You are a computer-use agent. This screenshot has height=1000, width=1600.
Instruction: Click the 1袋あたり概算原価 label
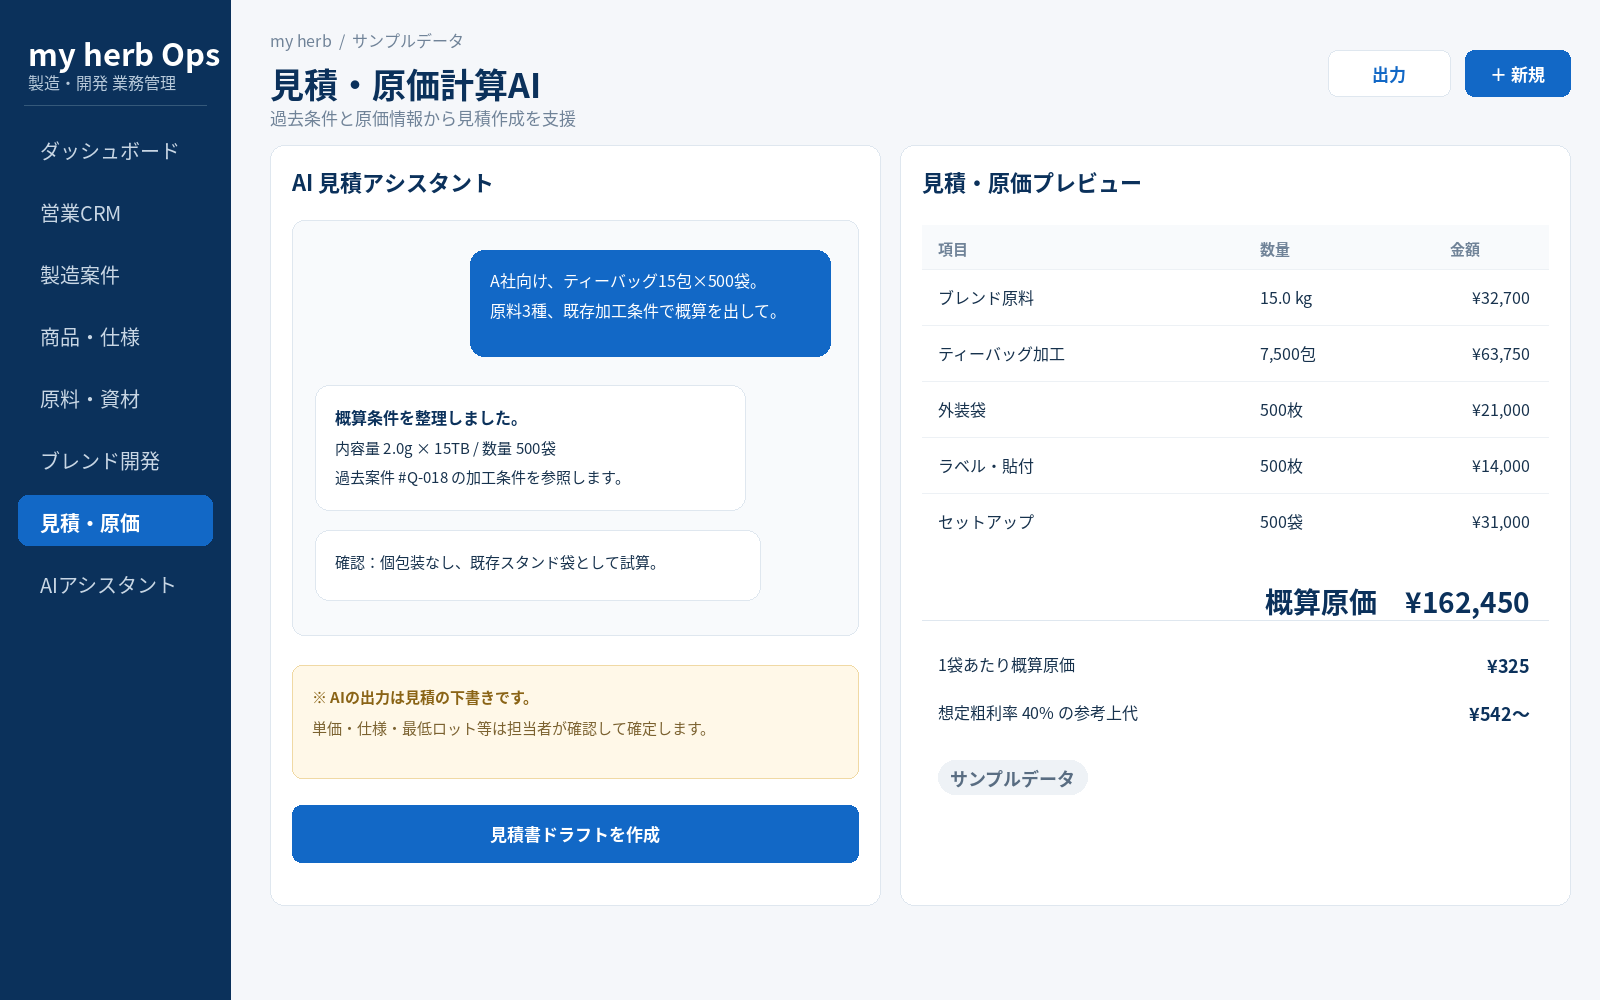tap(1007, 665)
